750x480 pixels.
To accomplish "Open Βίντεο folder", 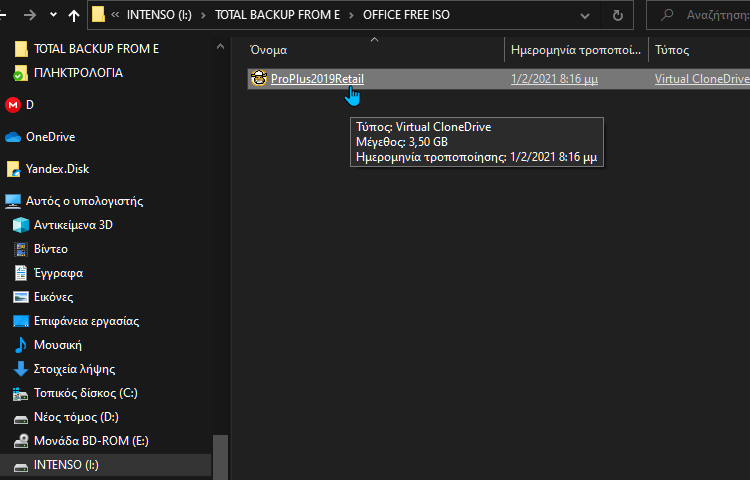I will [51, 249].
